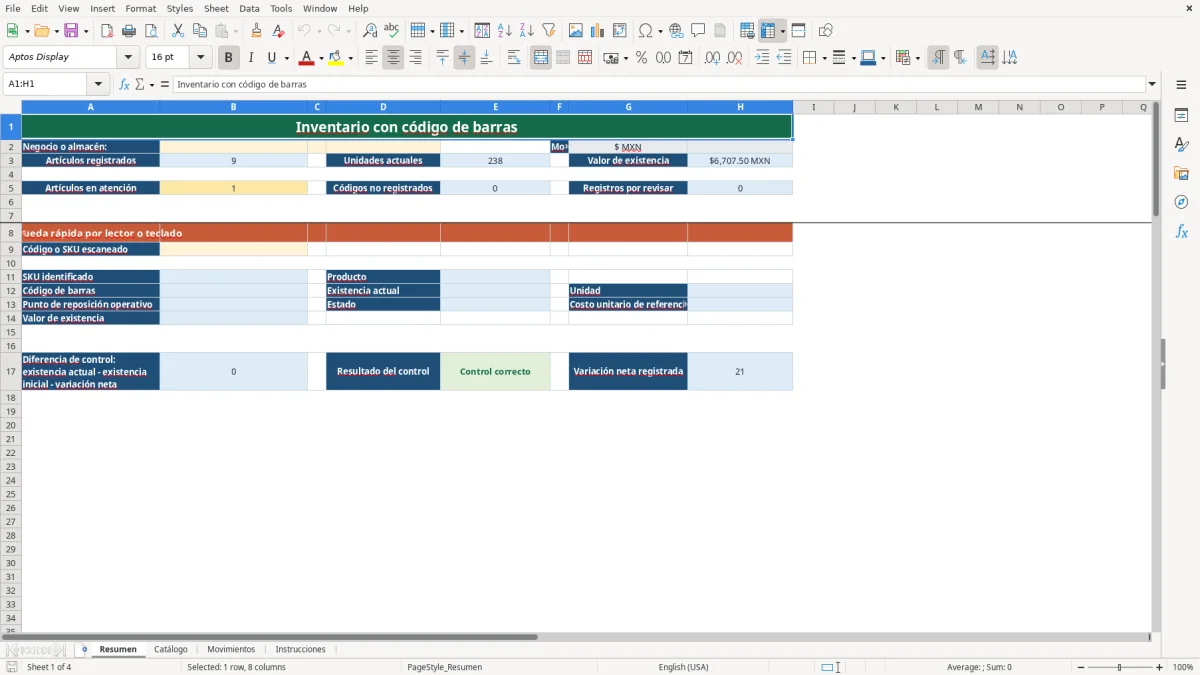
Task: Click the zoom out minus button
Action: coord(1082,667)
